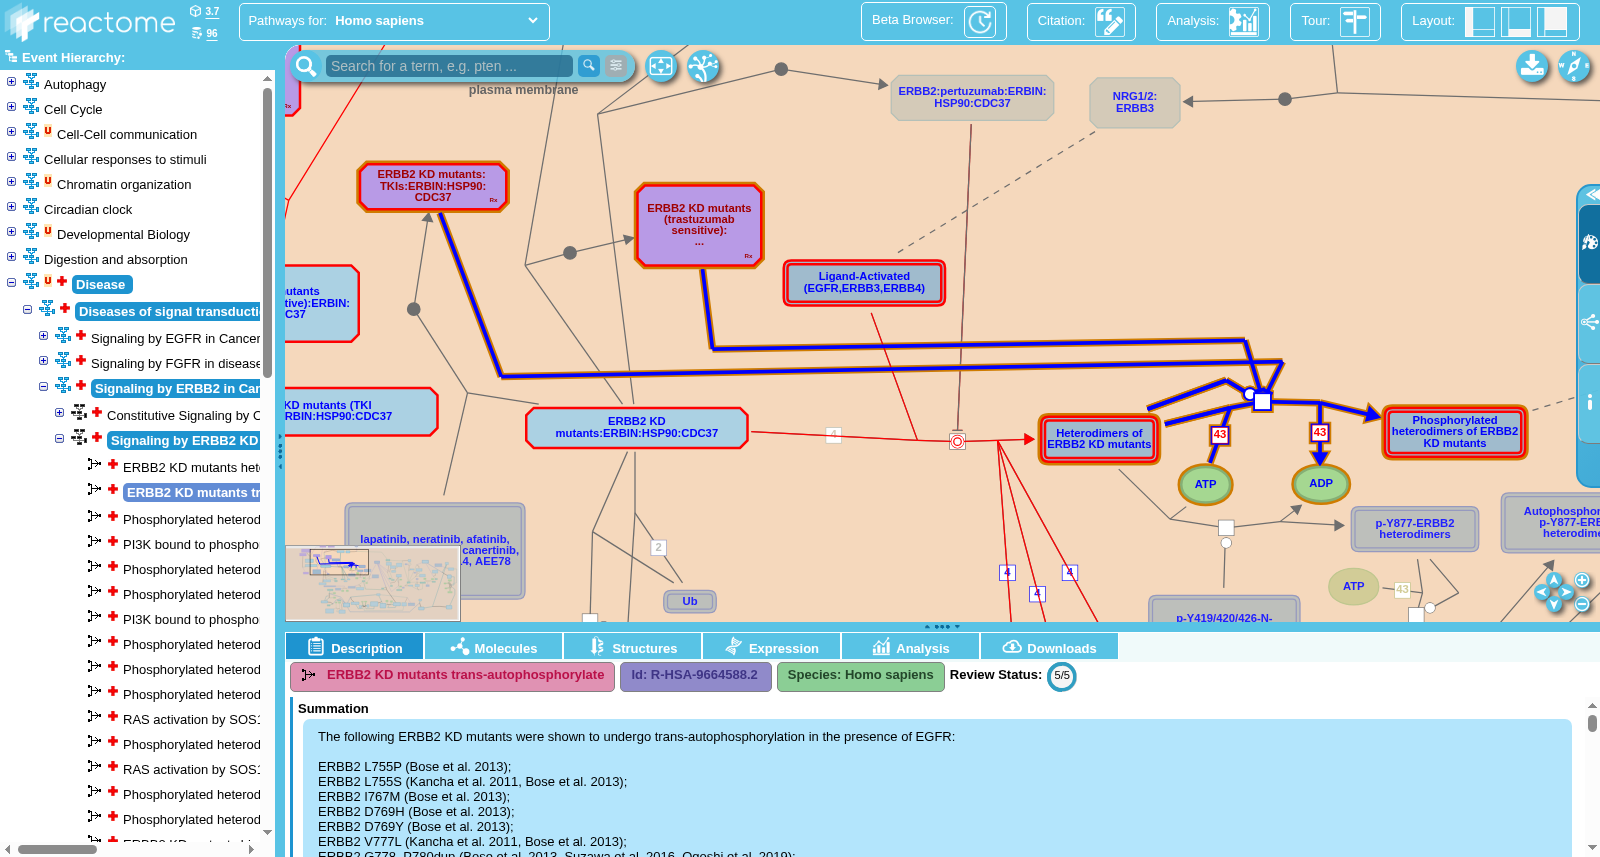Click the hierarchy horizontal scrollbar

(57, 849)
